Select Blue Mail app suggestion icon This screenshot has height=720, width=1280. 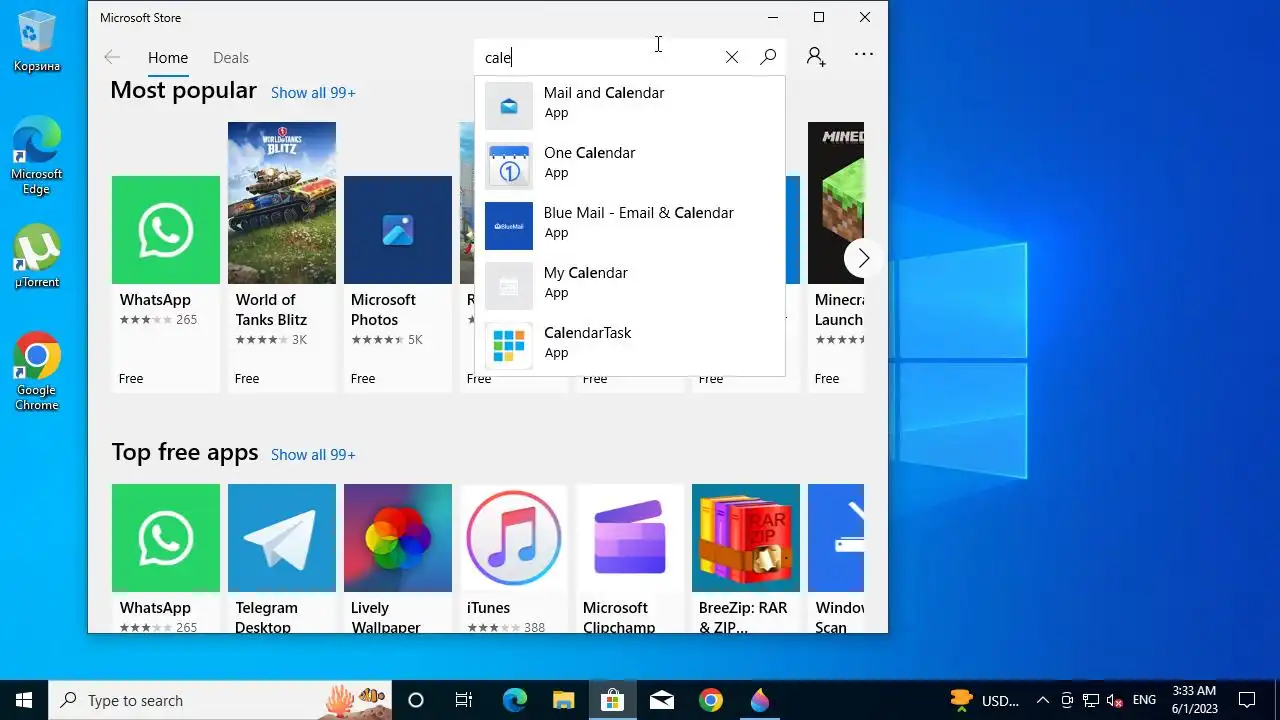pos(509,226)
